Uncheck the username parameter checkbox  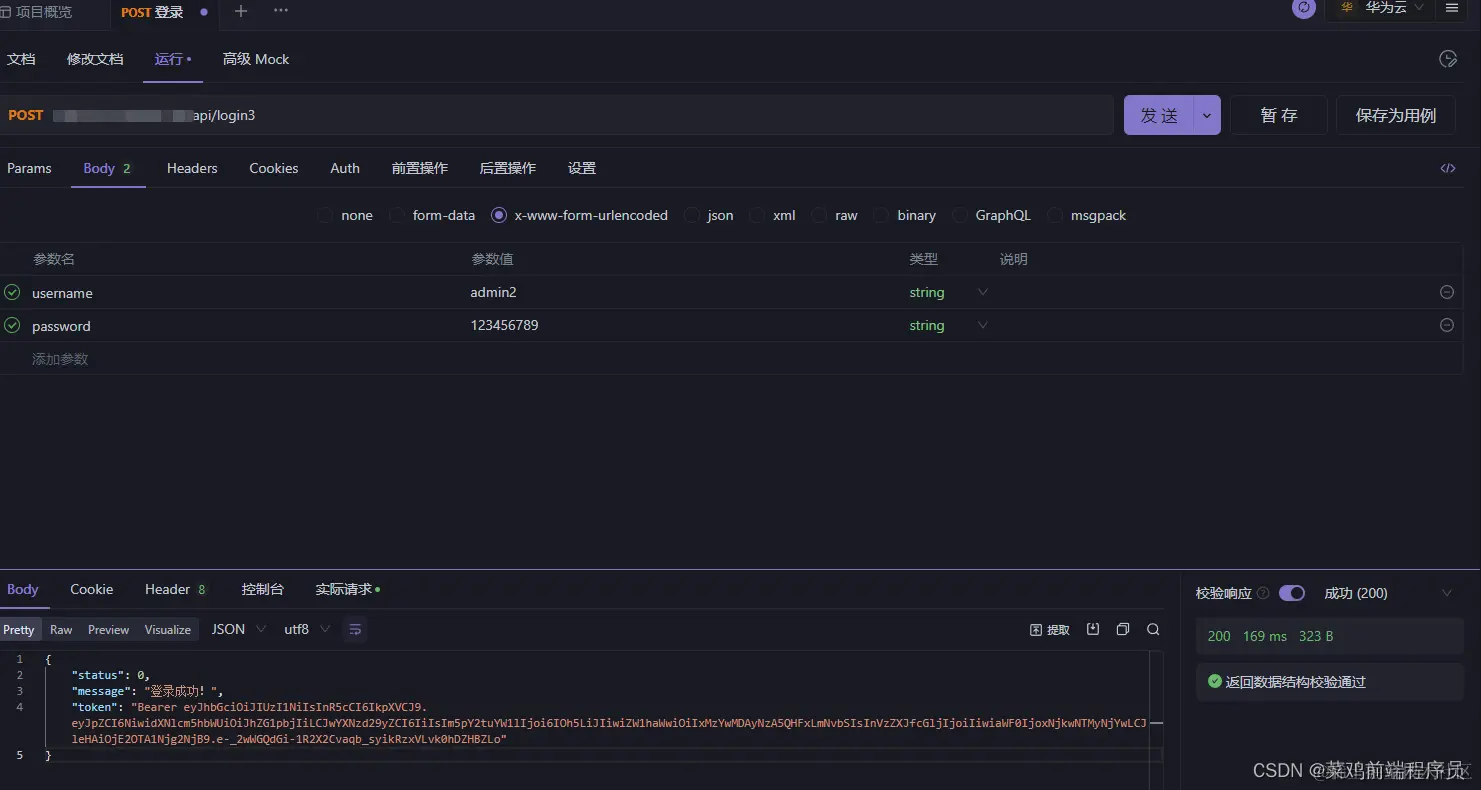(x=12, y=292)
